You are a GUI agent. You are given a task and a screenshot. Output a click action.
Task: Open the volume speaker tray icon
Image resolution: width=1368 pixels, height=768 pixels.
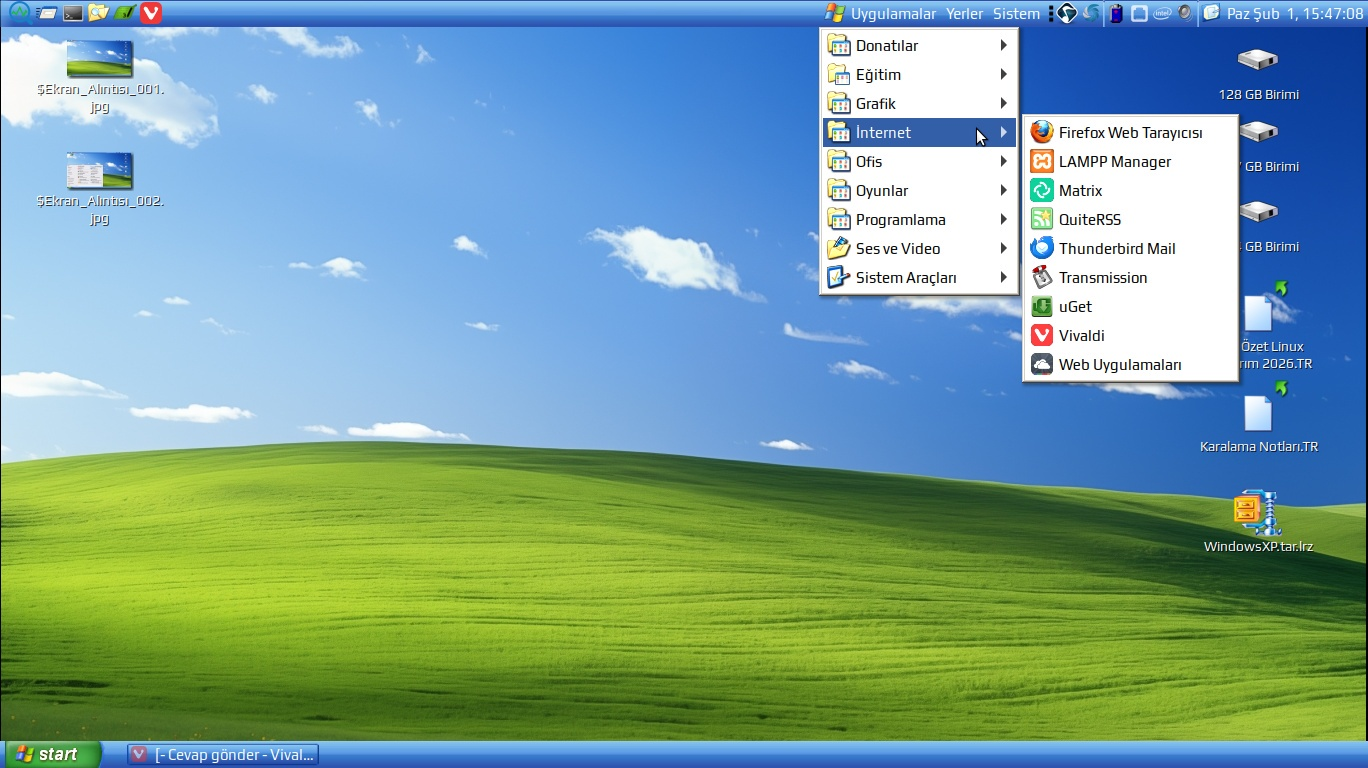click(x=1185, y=13)
